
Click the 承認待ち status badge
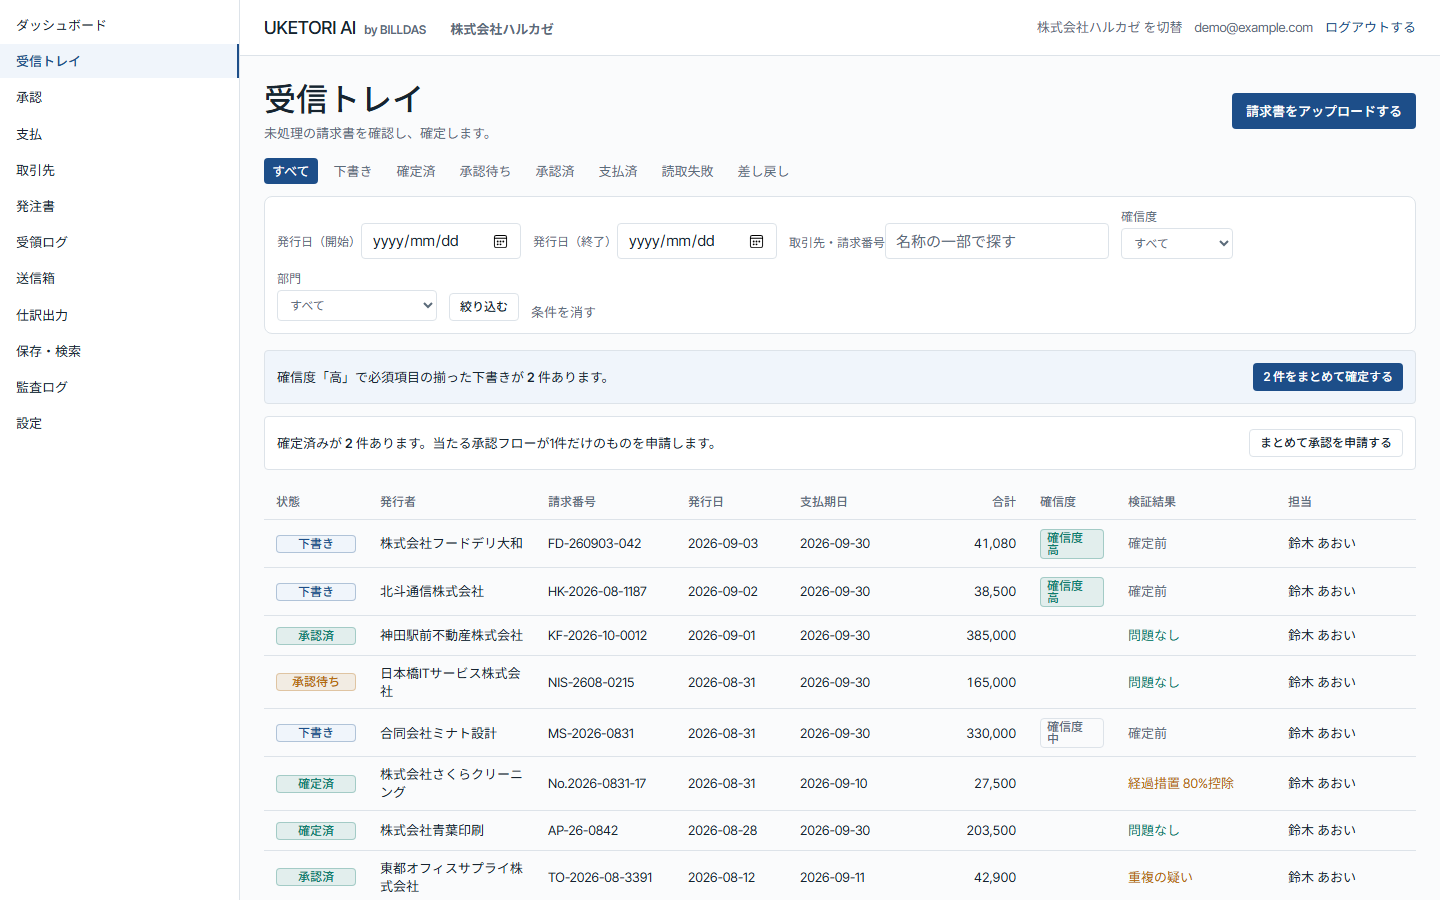point(316,682)
